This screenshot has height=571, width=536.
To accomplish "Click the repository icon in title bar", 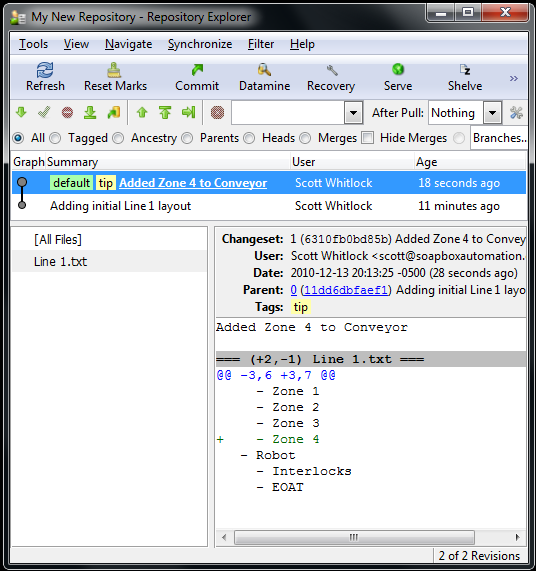I will [18, 17].
